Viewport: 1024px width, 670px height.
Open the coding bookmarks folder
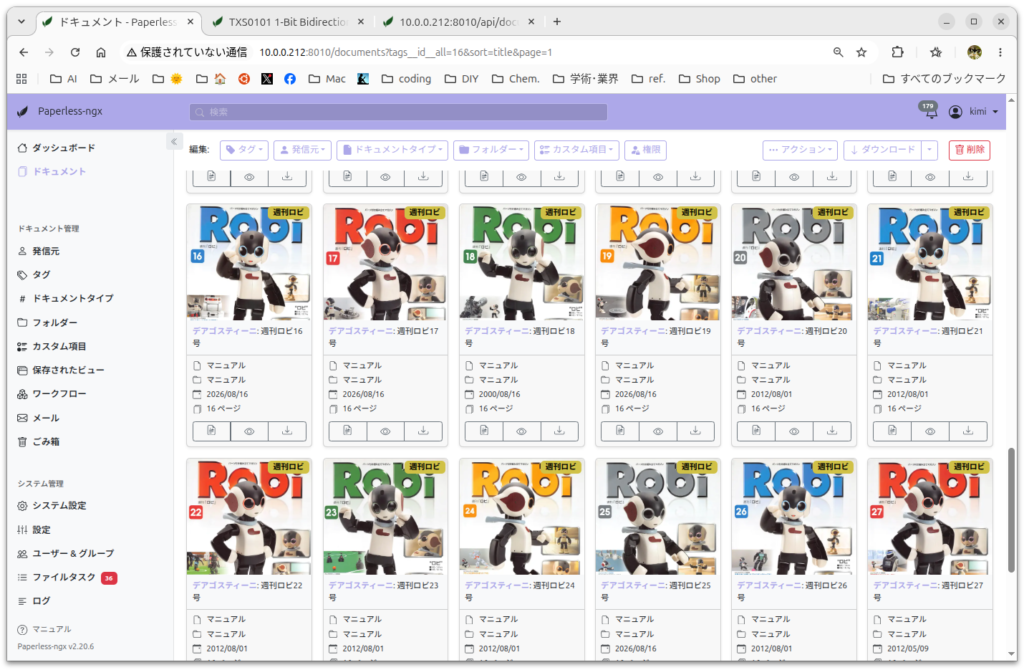(406, 79)
